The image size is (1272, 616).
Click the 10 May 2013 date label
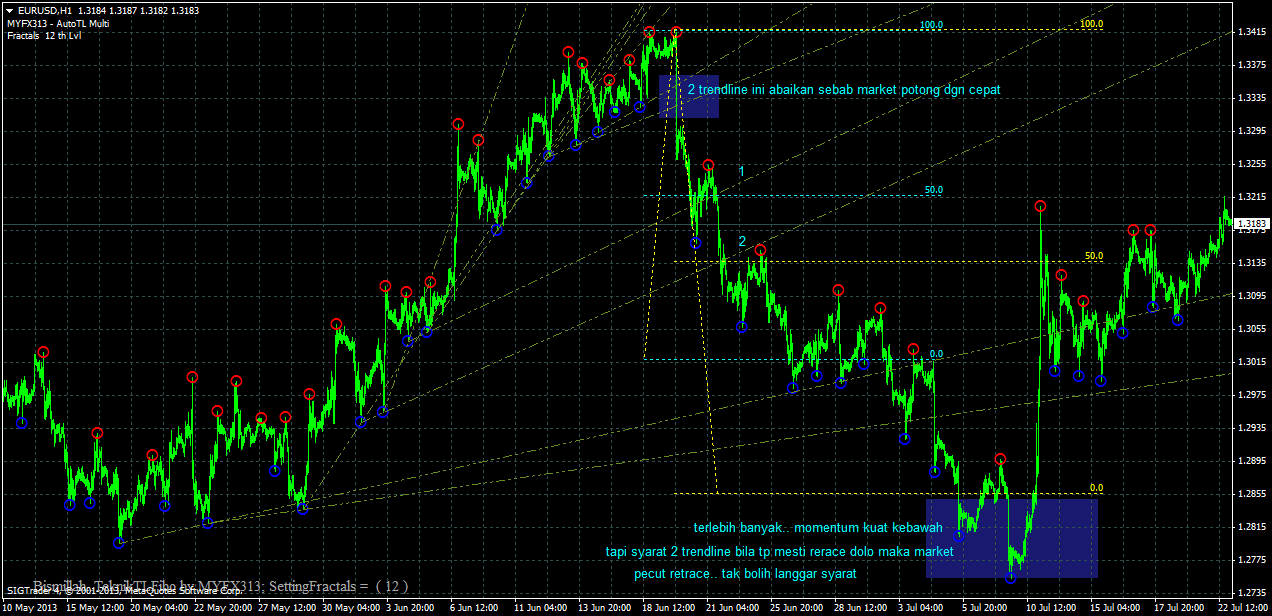click(31, 607)
